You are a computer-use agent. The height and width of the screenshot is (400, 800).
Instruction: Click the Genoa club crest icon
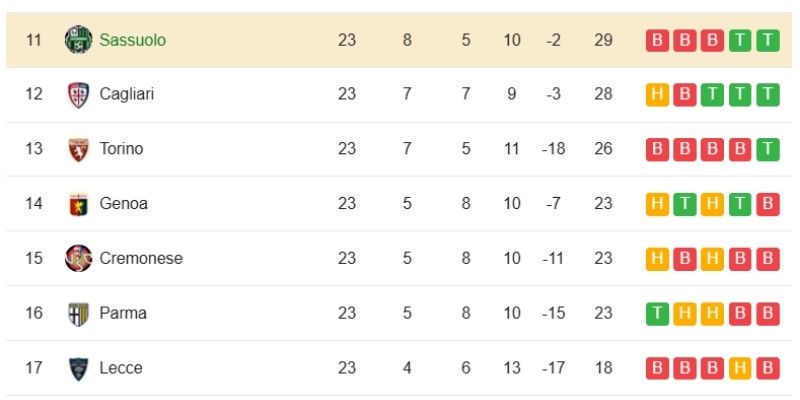[77, 204]
